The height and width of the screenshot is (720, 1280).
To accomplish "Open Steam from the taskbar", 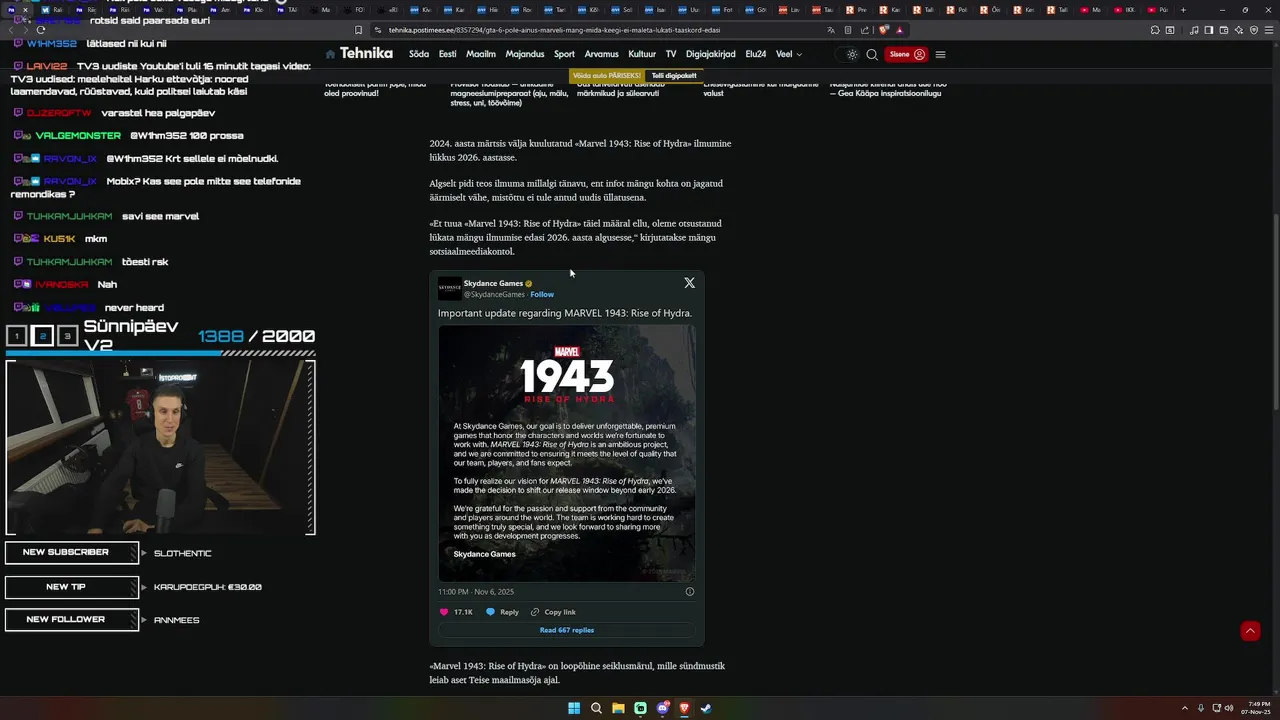I will pos(706,708).
